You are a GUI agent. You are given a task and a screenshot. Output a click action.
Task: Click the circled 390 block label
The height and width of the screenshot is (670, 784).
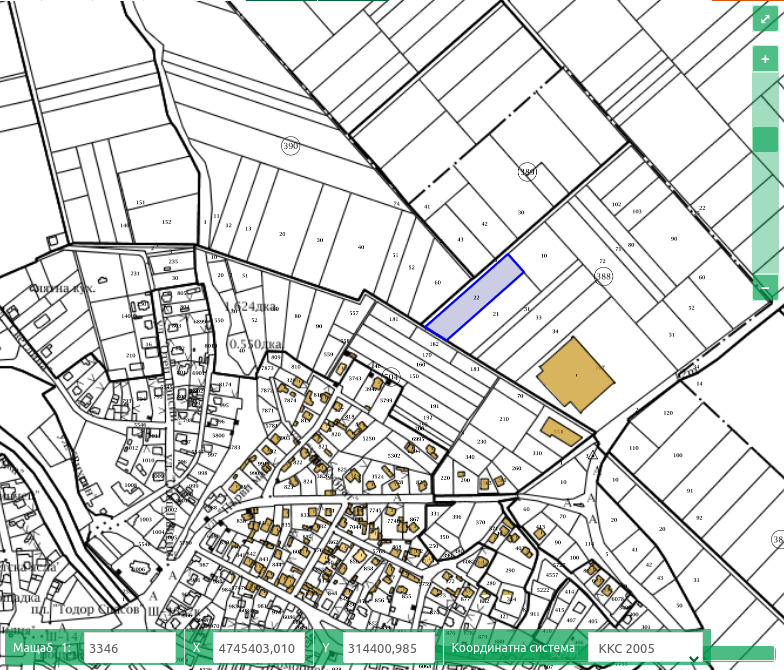tap(290, 146)
